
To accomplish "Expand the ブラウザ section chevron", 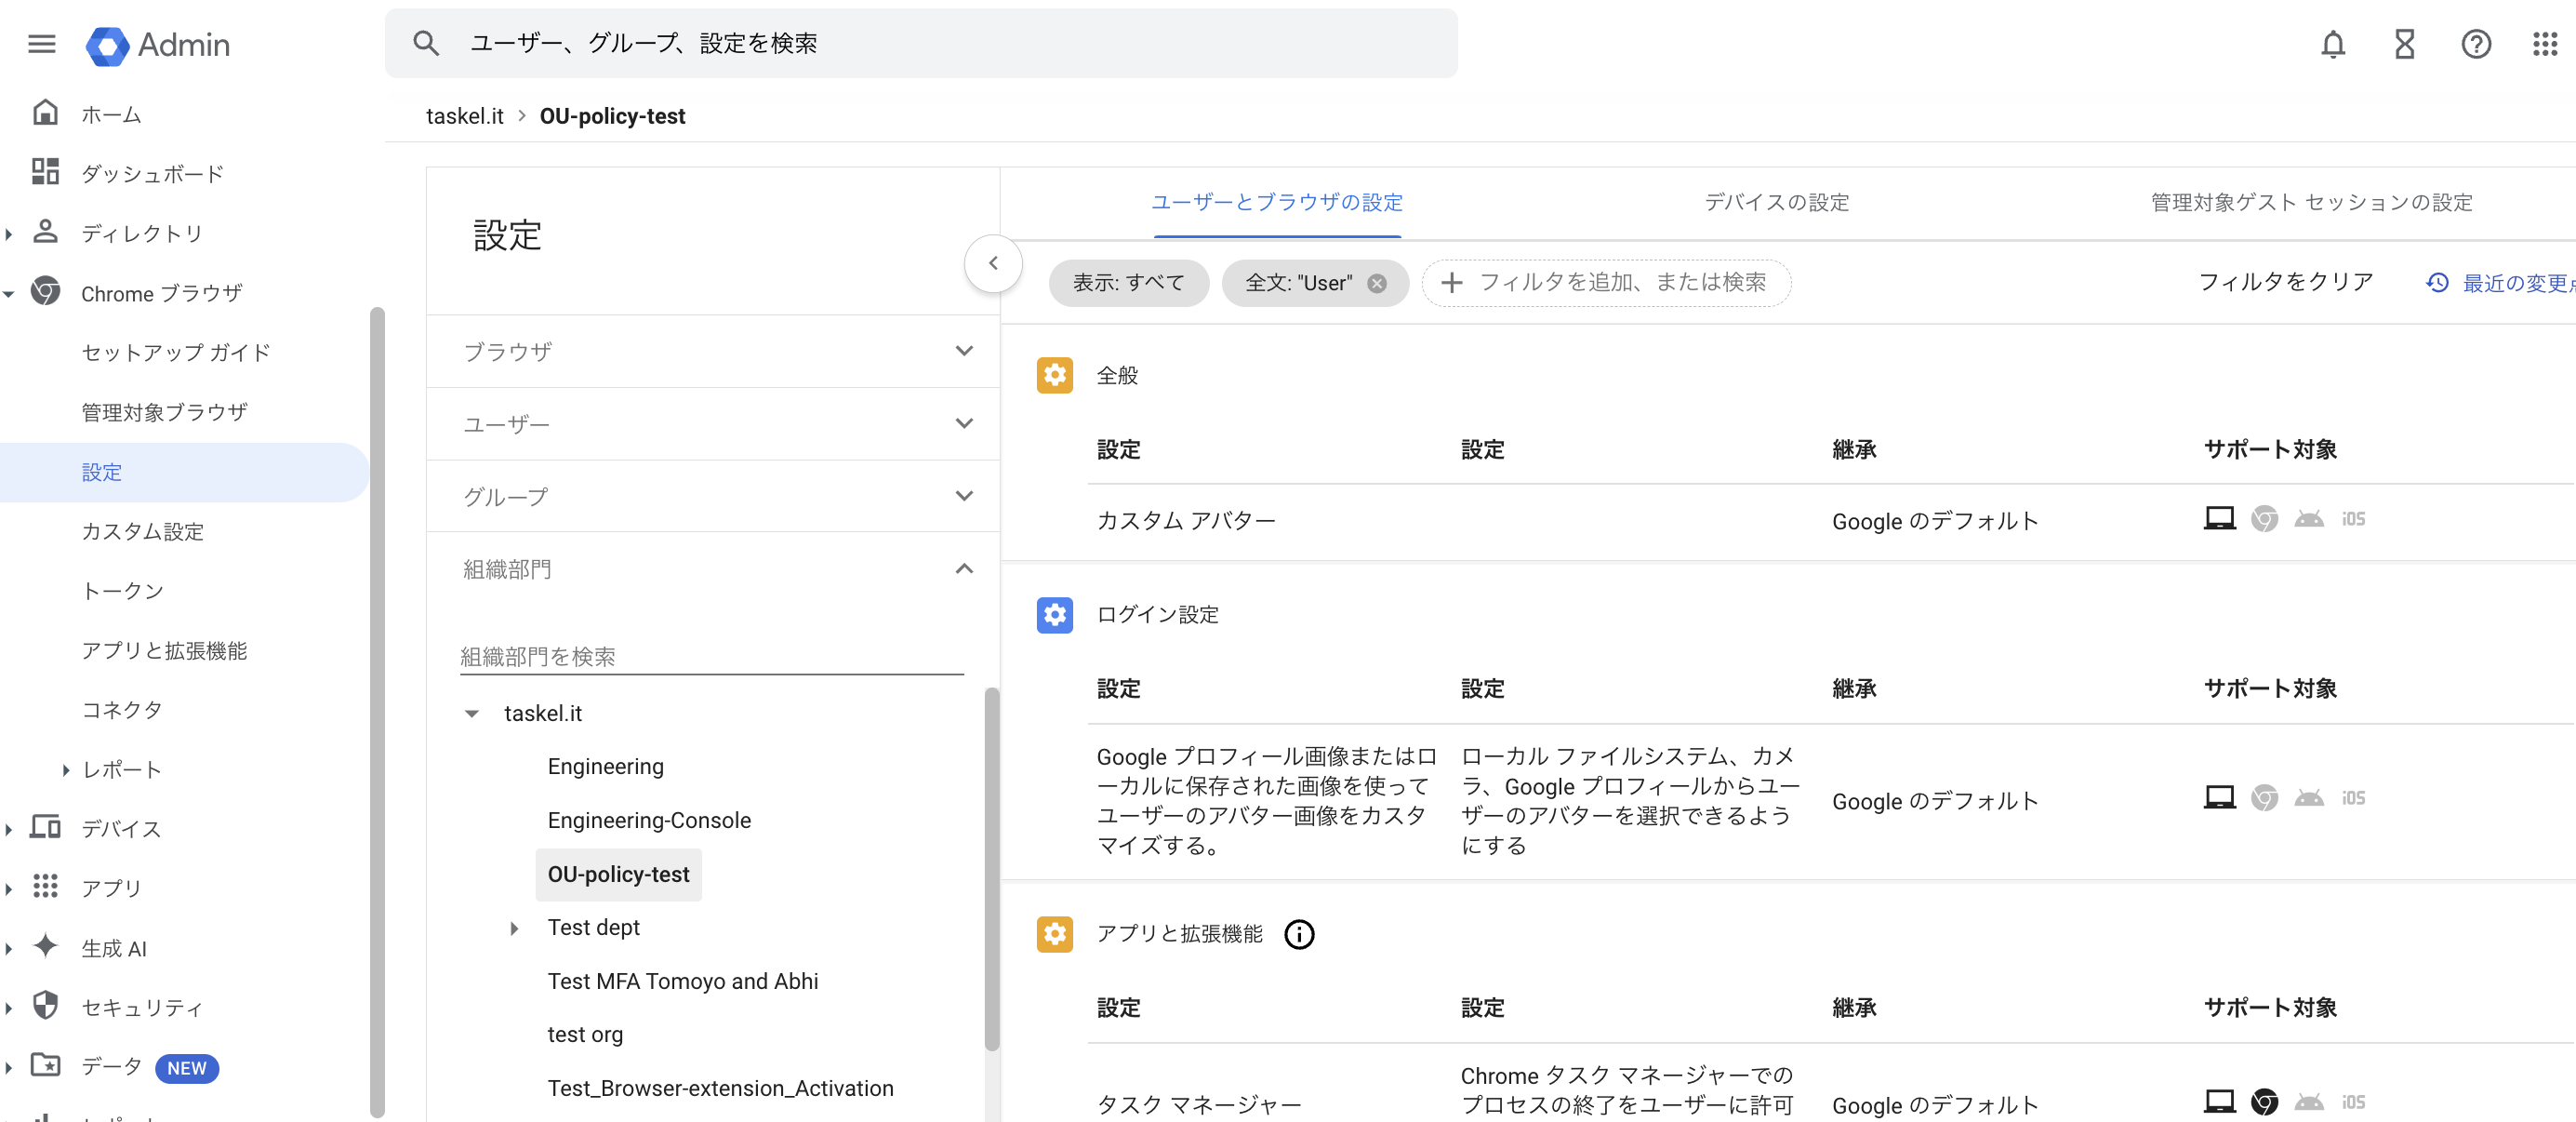I will pyautogui.click(x=963, y=351).
